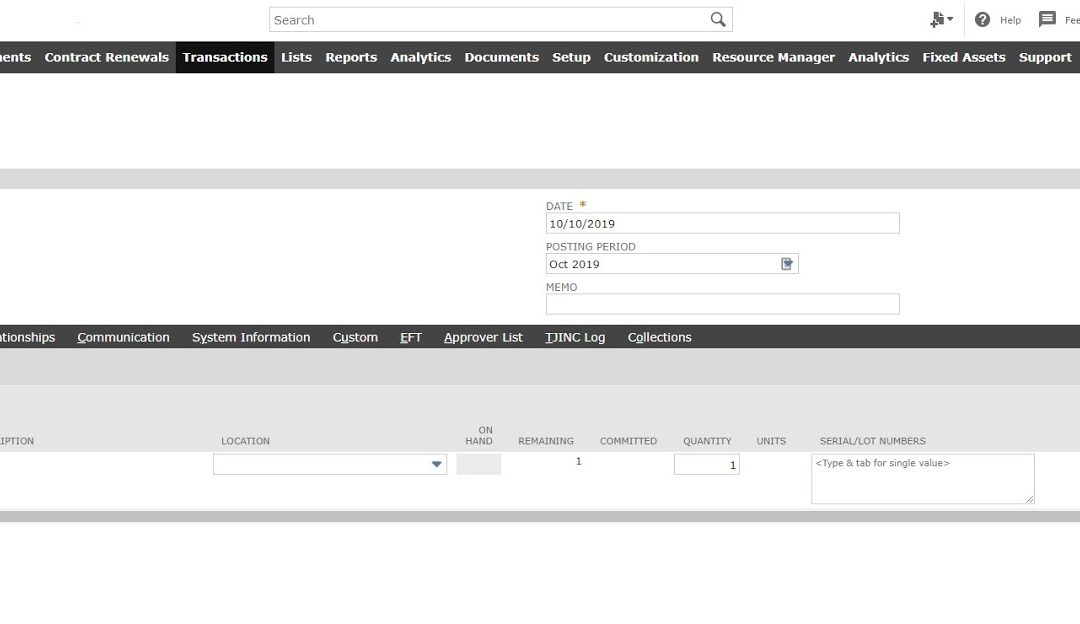Viewport: 1080px width, 624px height.
Task: Switch to the Collections subtab
Action: [x=659, y=337]
